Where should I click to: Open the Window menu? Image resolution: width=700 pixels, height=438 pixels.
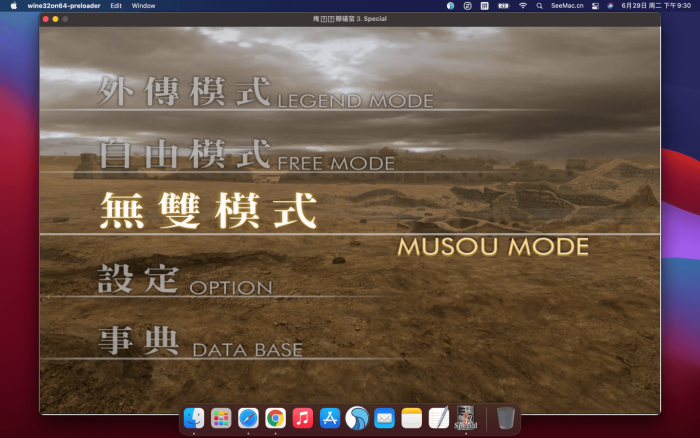(143, 5)
